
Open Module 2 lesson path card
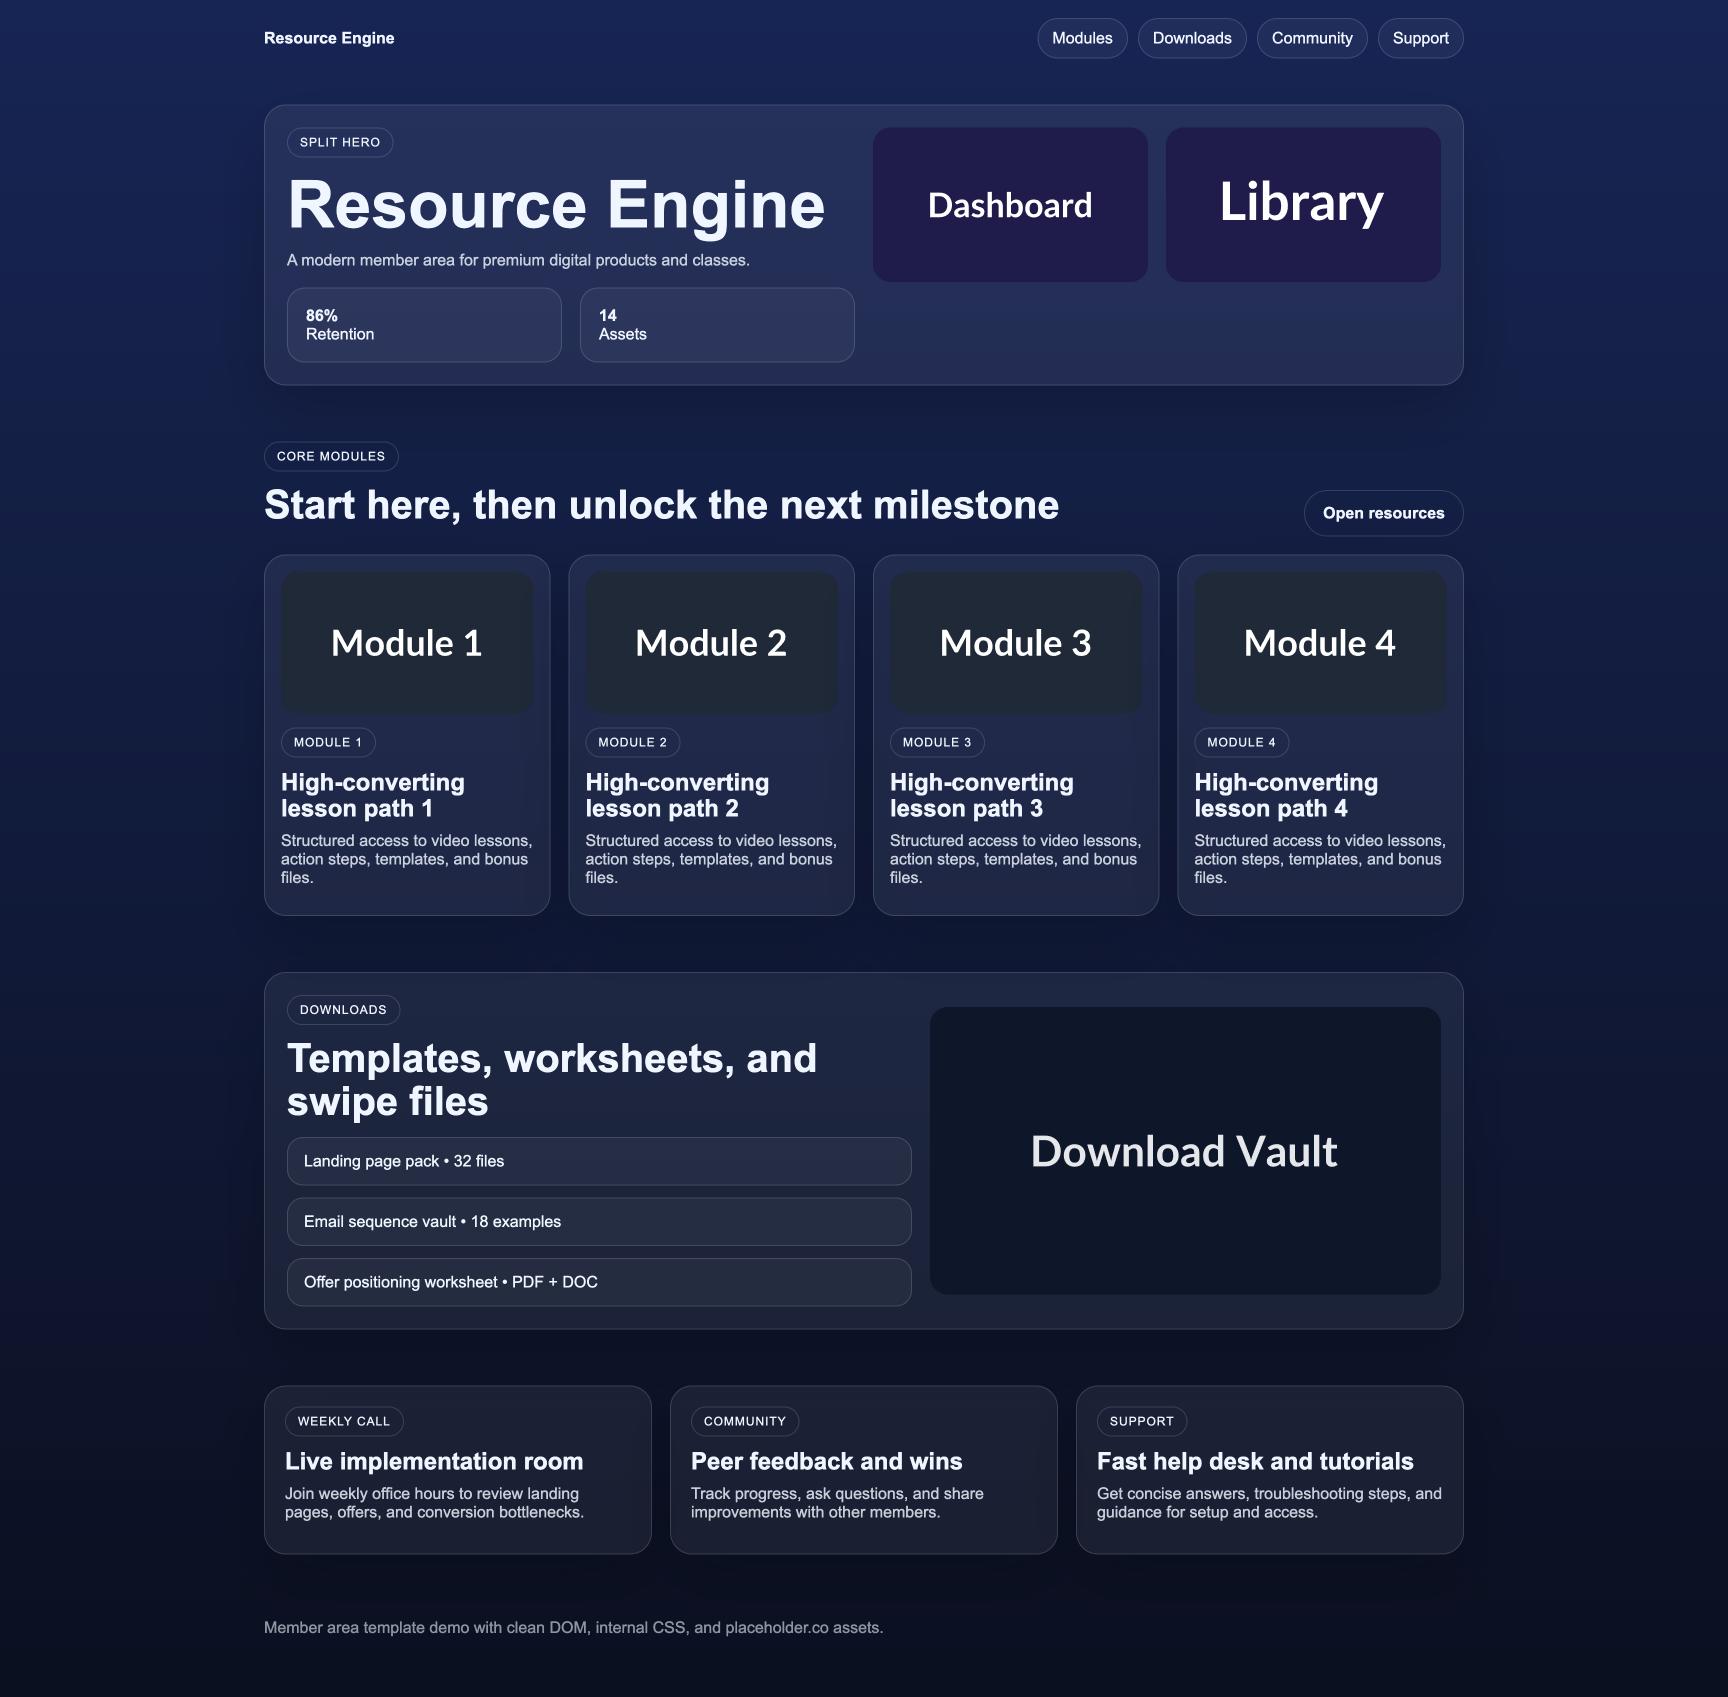tap(711, 735)
